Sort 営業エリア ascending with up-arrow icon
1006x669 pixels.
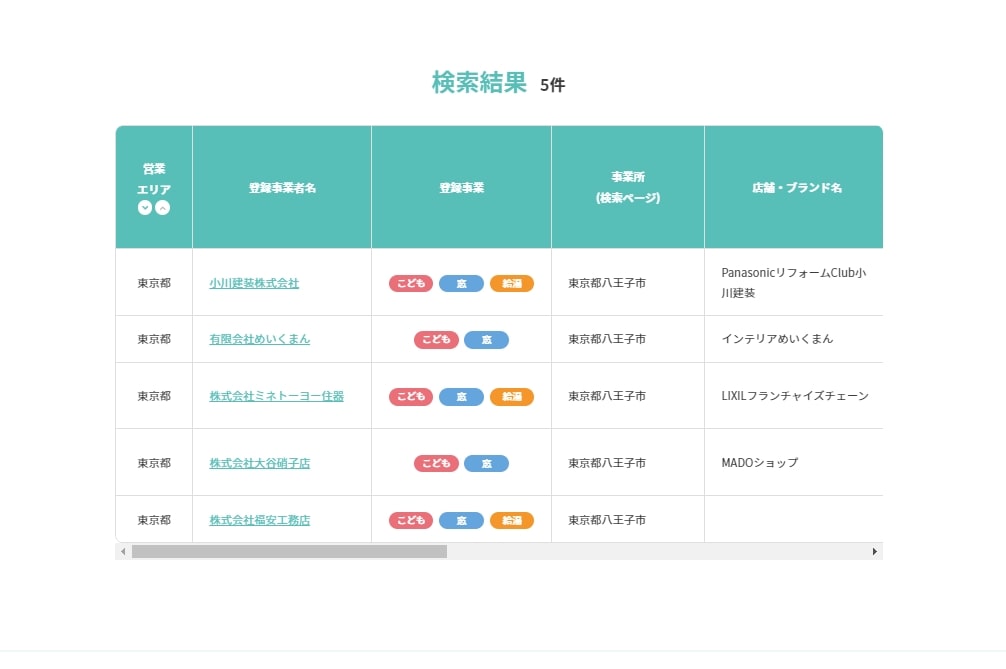pos(163,208)
